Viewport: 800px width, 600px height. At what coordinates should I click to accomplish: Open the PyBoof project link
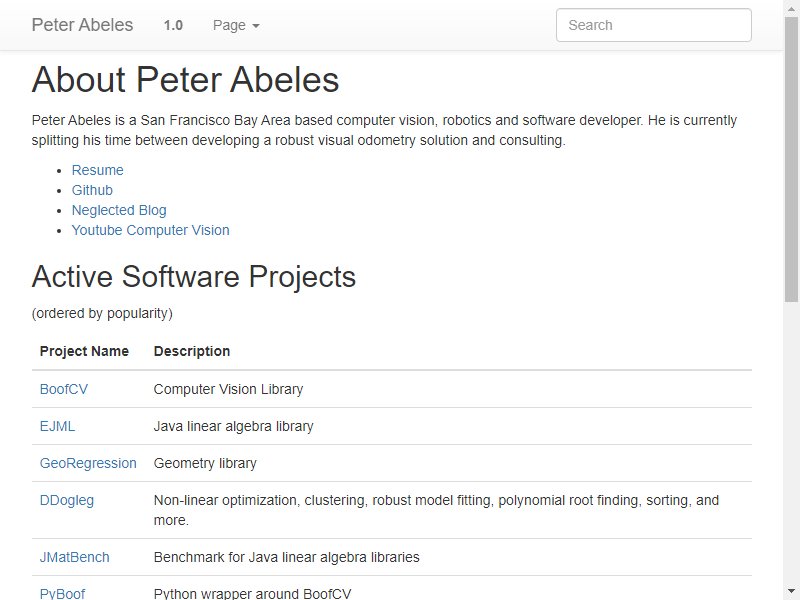pos(62,593)
